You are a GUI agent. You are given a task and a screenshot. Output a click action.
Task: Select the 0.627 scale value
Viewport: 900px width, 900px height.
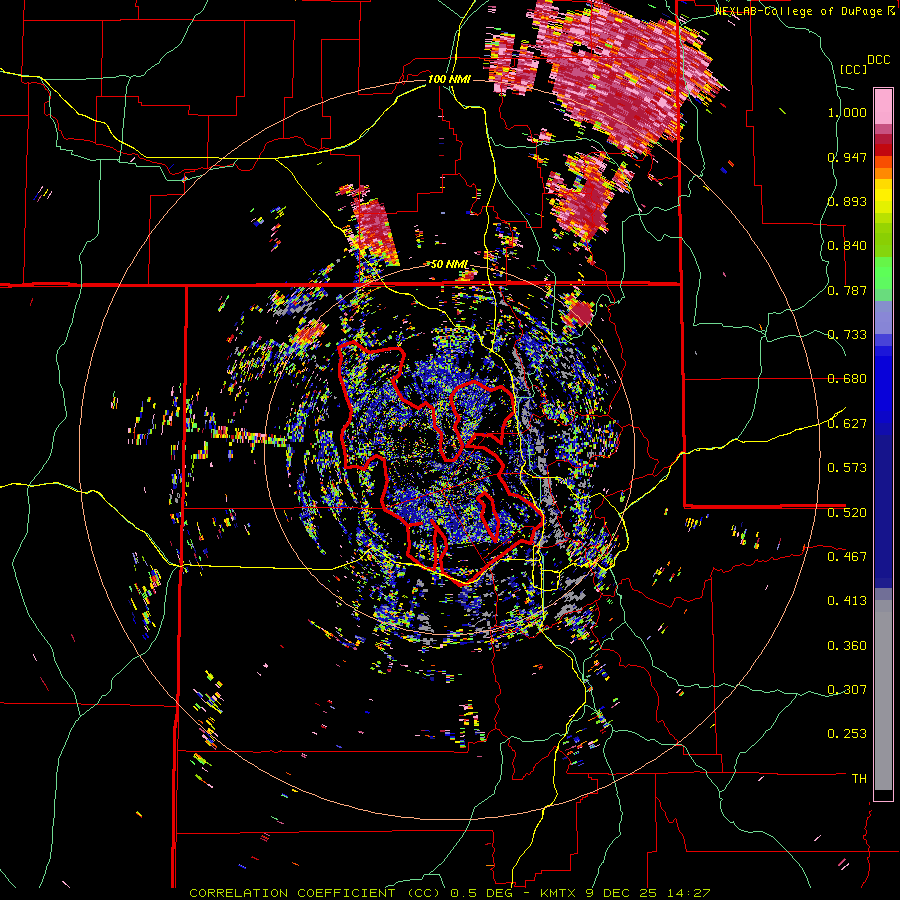click(847, 424)
